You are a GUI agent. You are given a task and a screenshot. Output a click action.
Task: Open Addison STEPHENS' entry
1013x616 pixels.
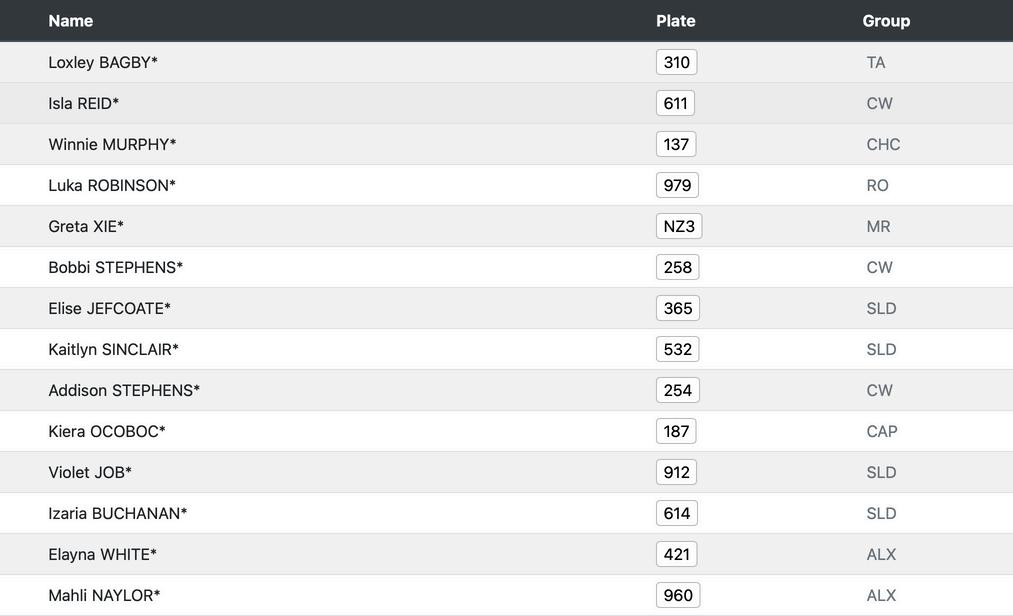[x=124, y=390]
